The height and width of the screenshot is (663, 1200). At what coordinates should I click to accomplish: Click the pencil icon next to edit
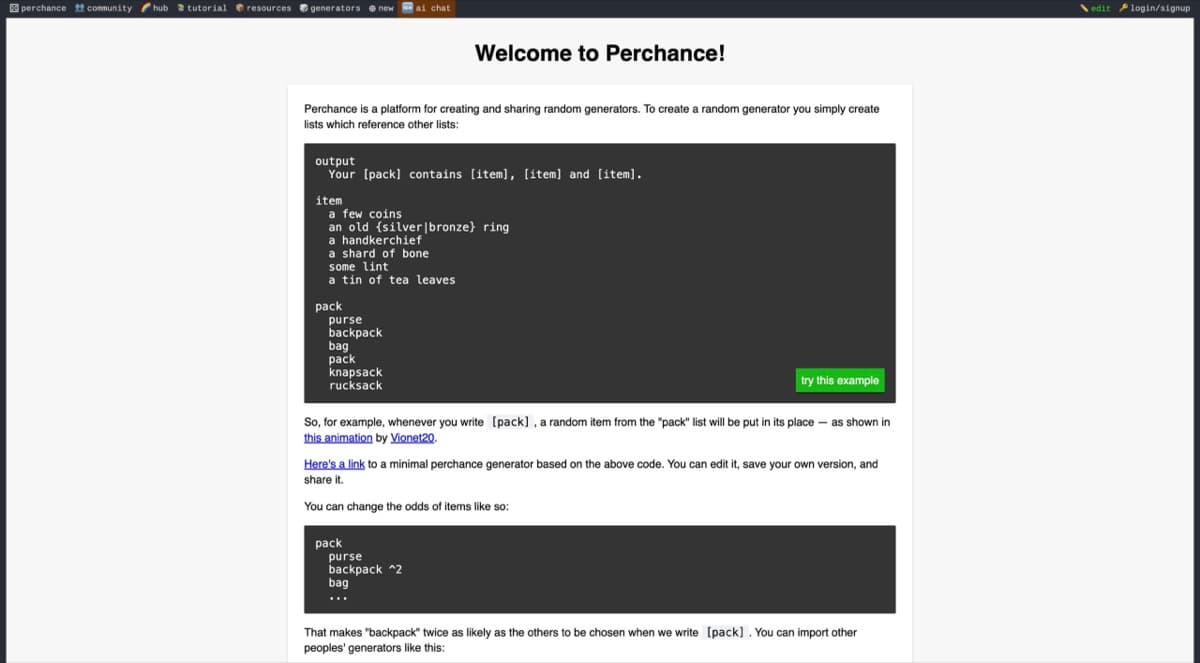pos(1084,8)
